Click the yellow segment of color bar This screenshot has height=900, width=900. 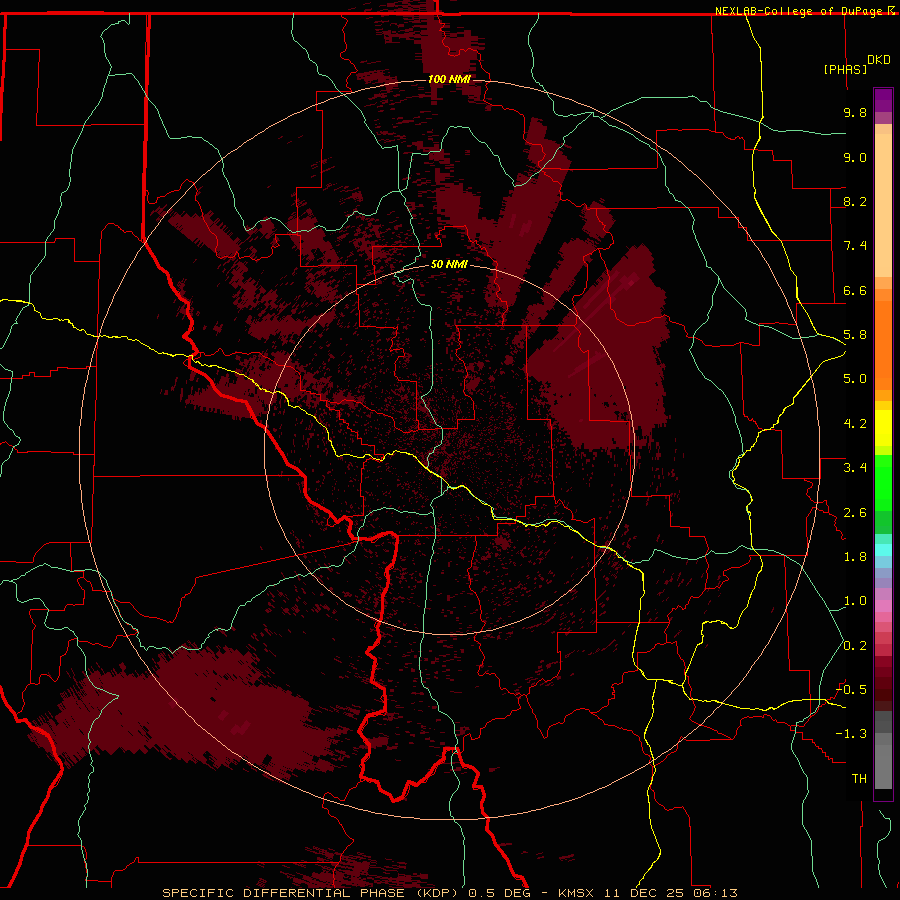tap(883, 428)
